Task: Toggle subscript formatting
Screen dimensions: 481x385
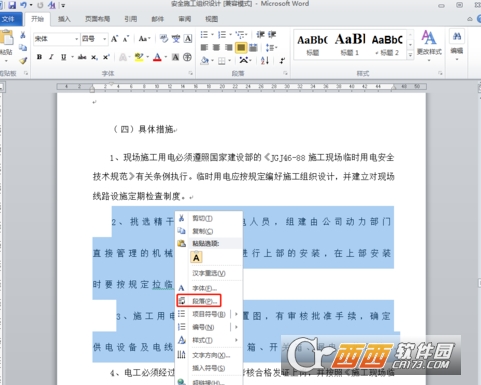Action: 94,57
